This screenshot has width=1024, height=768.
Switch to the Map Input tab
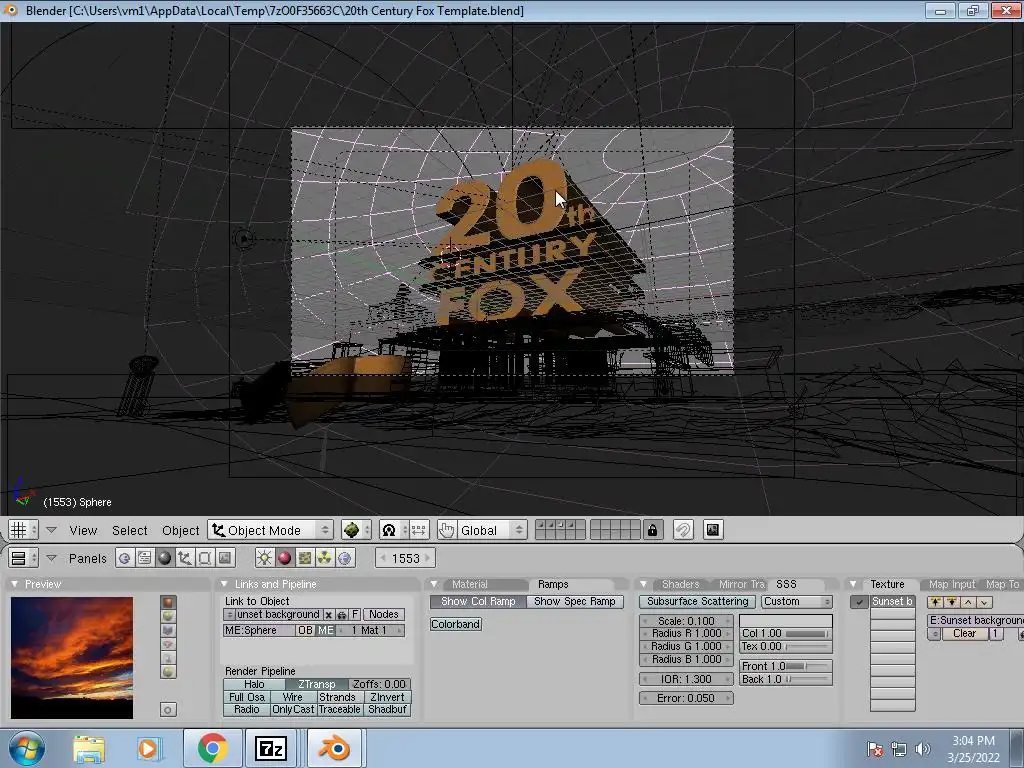pyautogui.click(x=952, y=584)
